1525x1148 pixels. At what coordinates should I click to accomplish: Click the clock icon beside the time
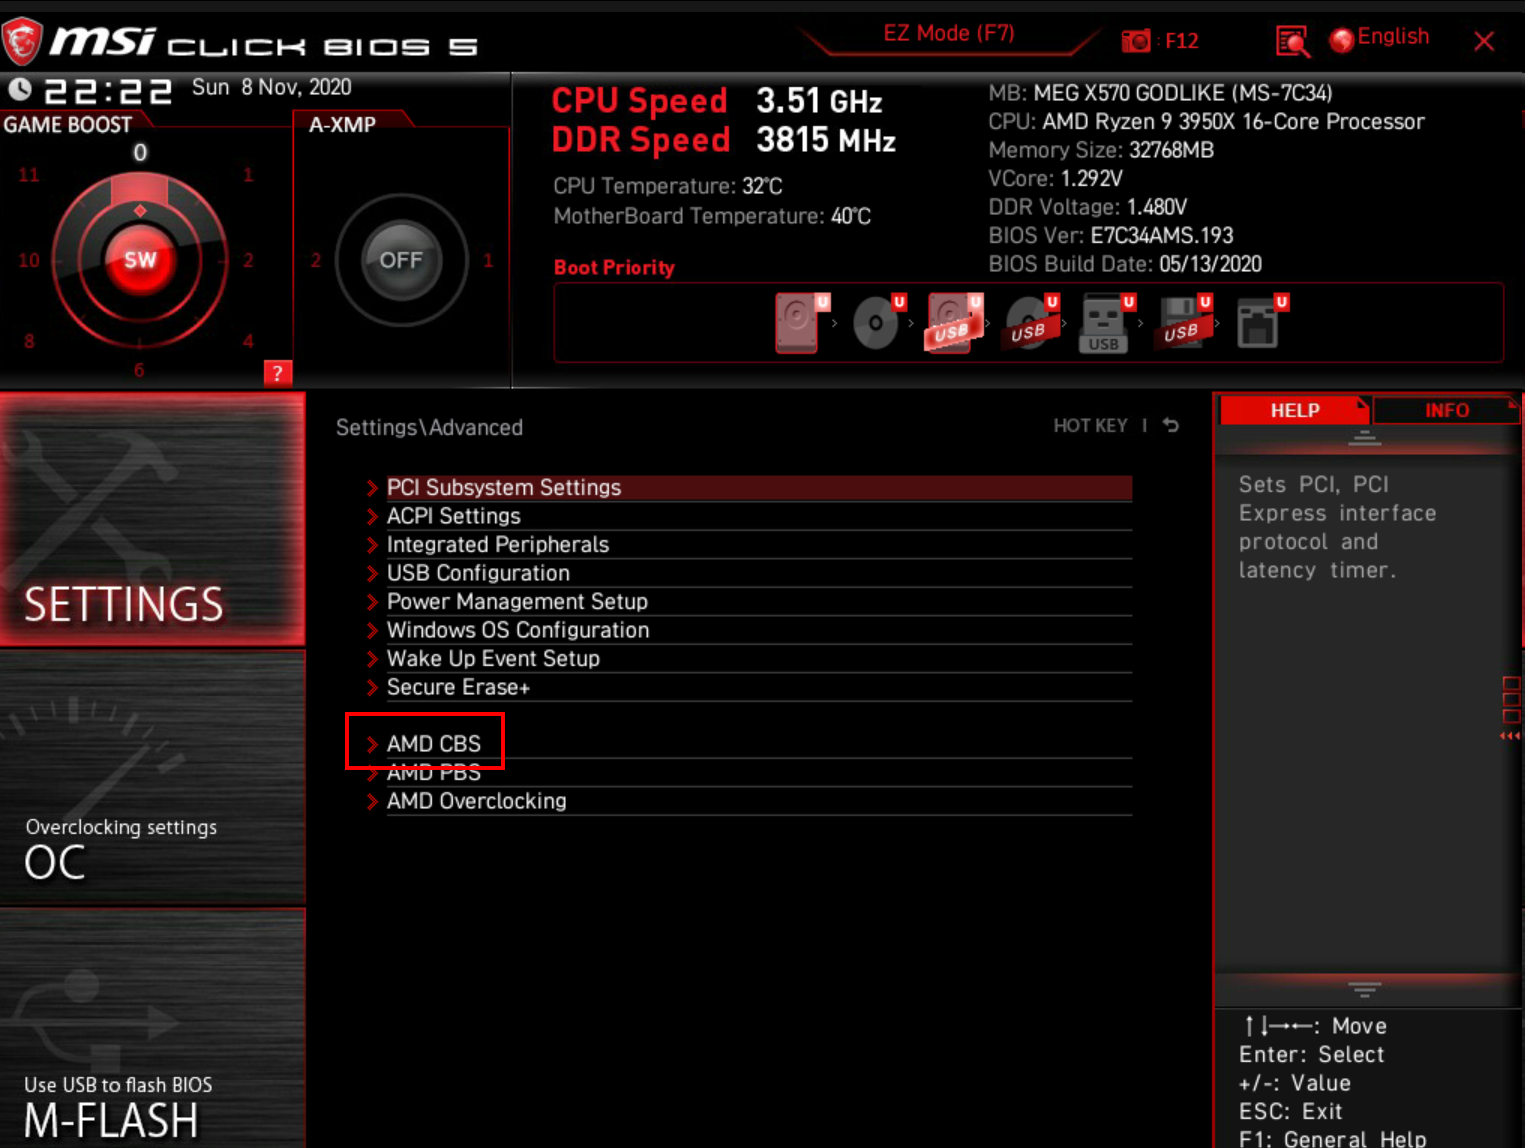[x=19, y=89]
